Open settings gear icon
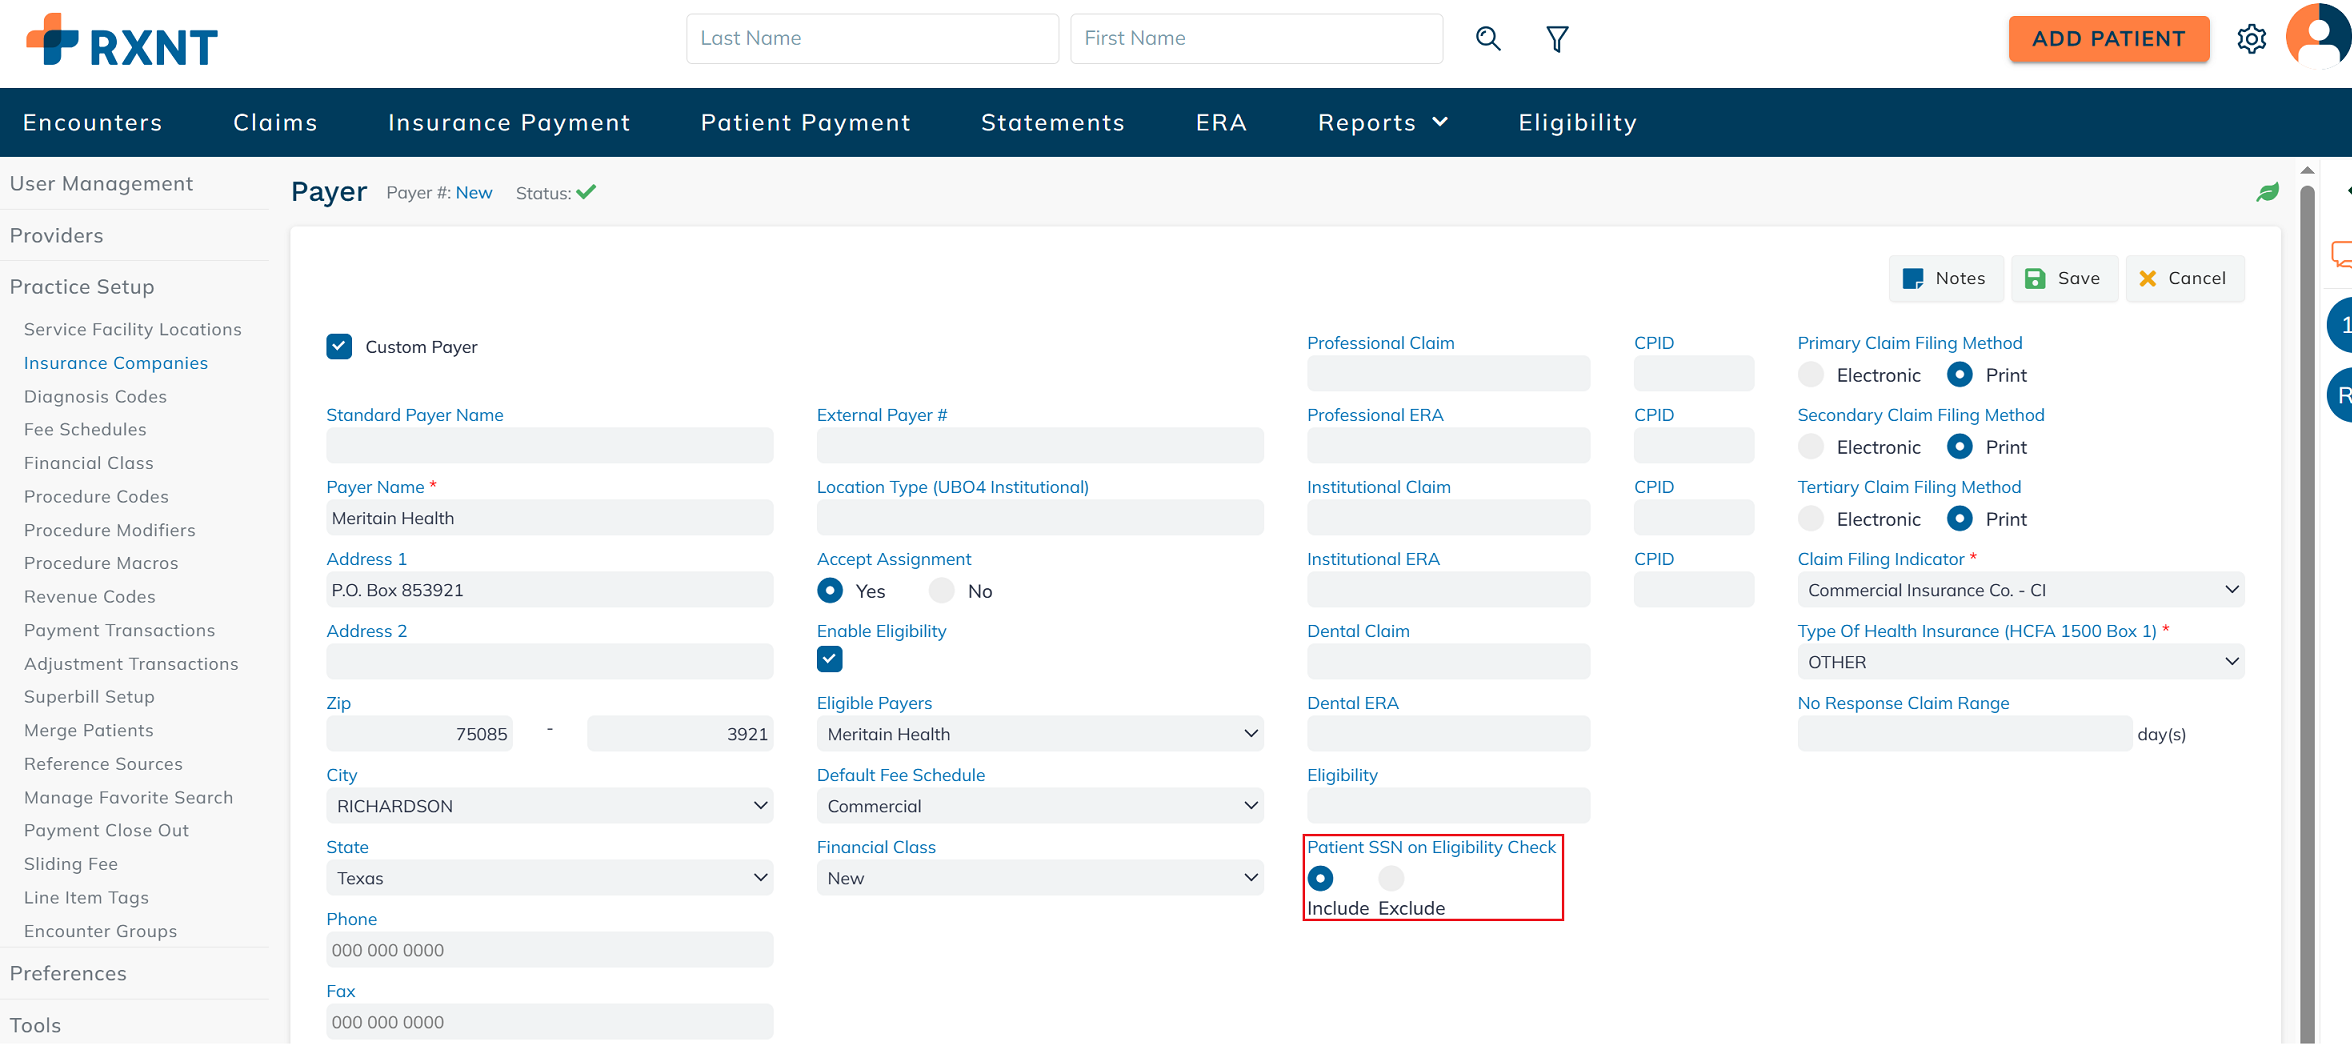This screenshot has height=1048, width=2352. click(x=2251, y=39)
